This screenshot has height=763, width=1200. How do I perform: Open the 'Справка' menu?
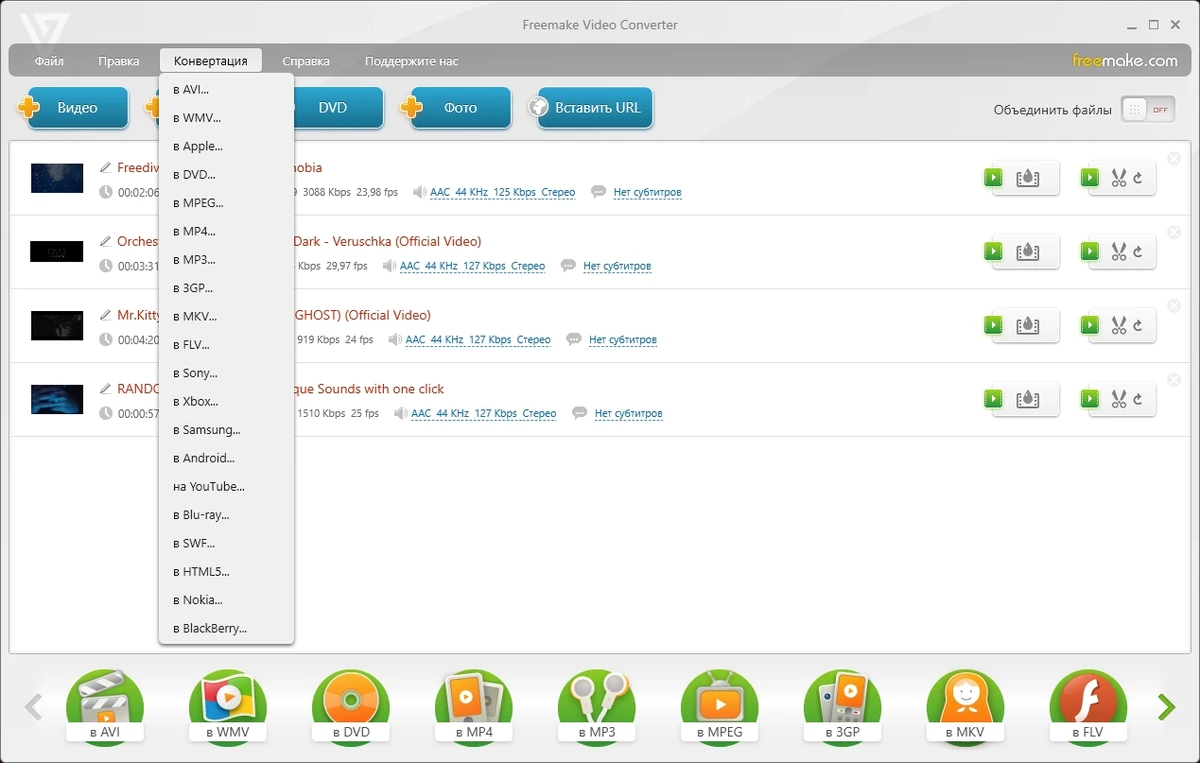pos(306,61)
